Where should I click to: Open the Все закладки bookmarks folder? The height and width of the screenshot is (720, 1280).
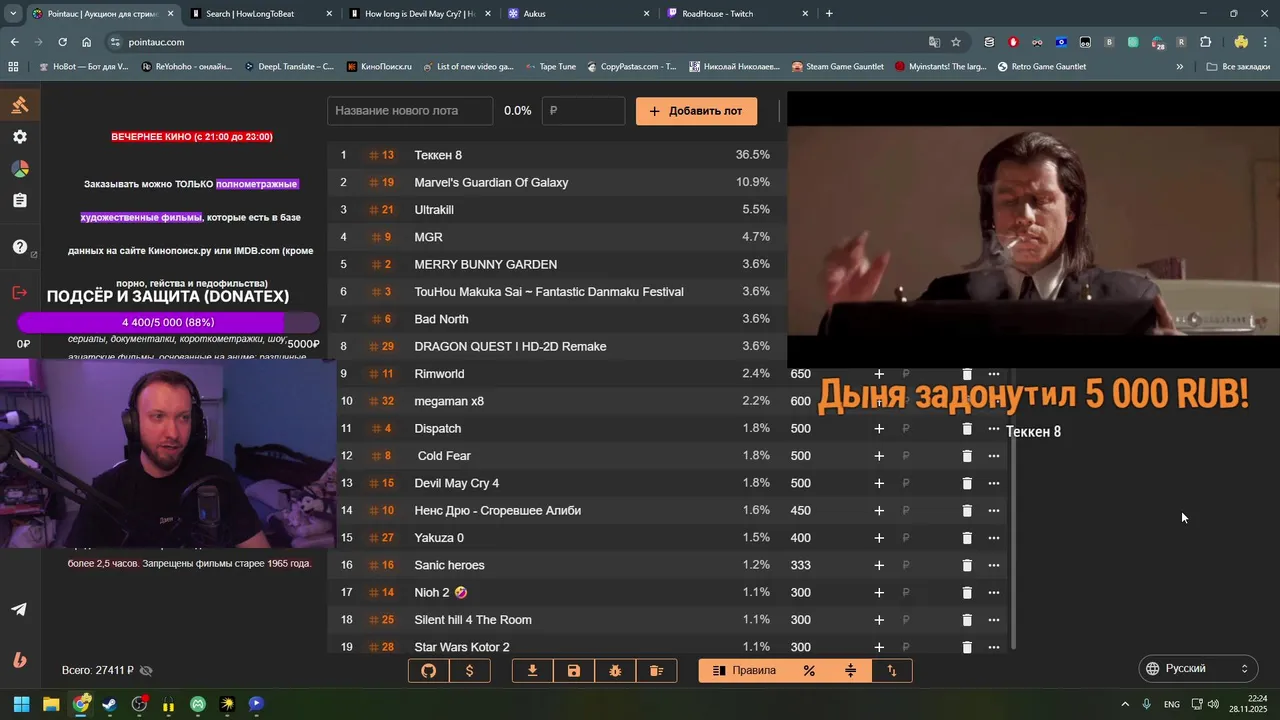pyautogui.click(x=1238, y=67)
